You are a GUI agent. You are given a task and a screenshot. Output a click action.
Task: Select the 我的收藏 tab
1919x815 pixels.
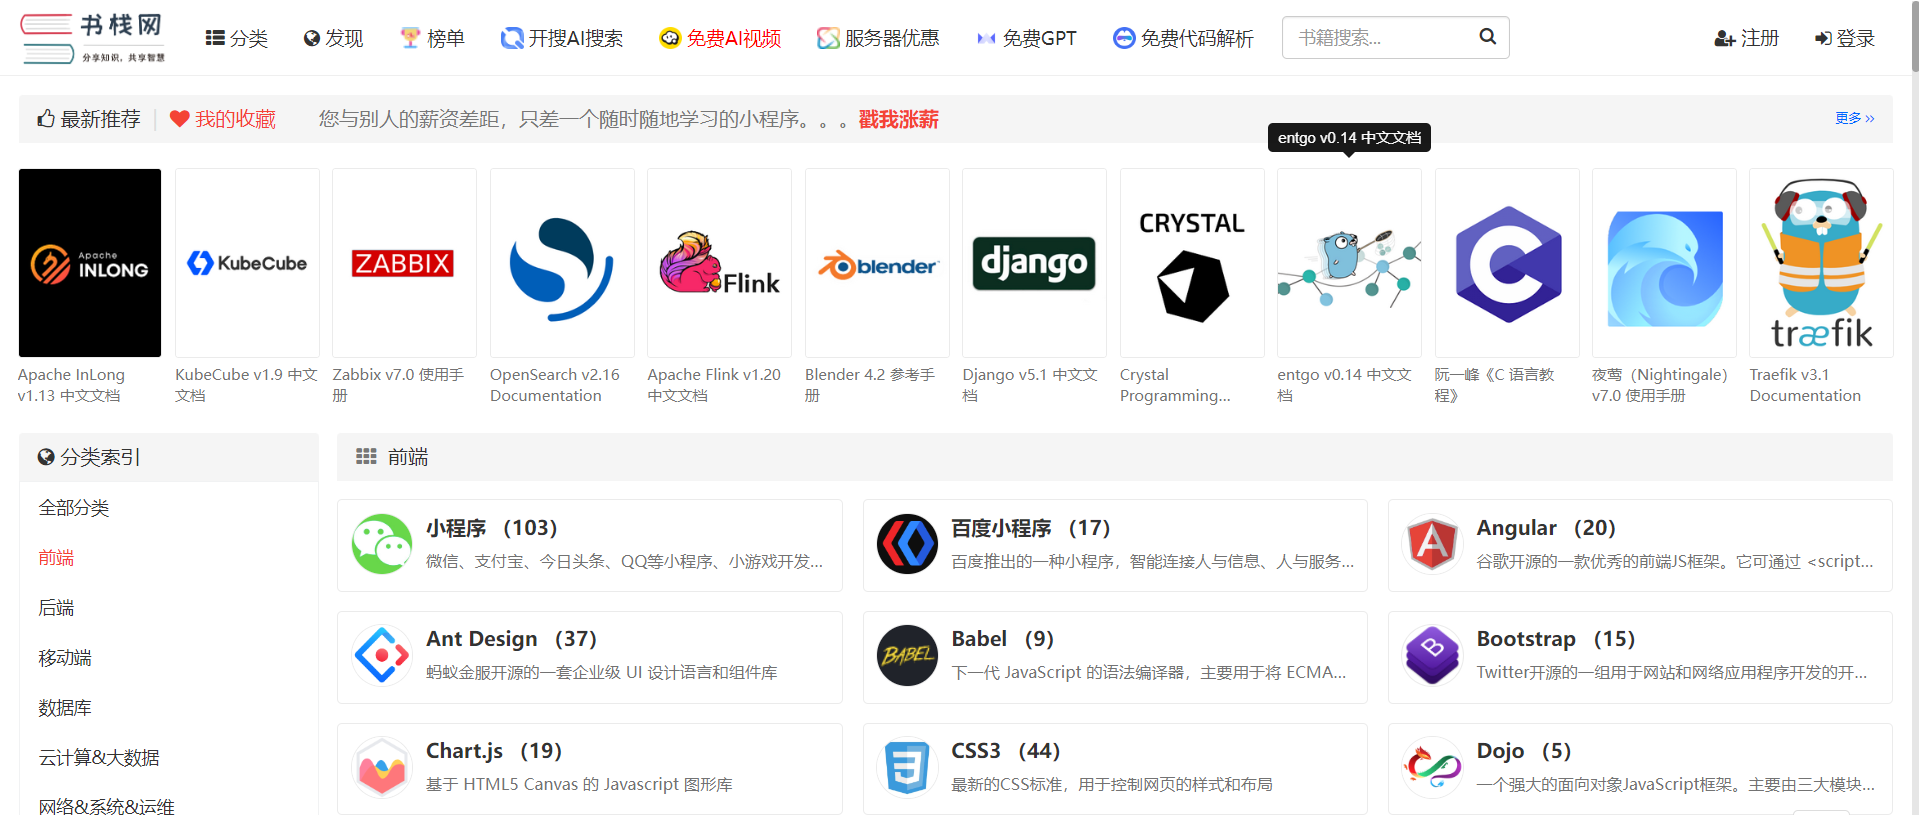click(x=223, y=119)
